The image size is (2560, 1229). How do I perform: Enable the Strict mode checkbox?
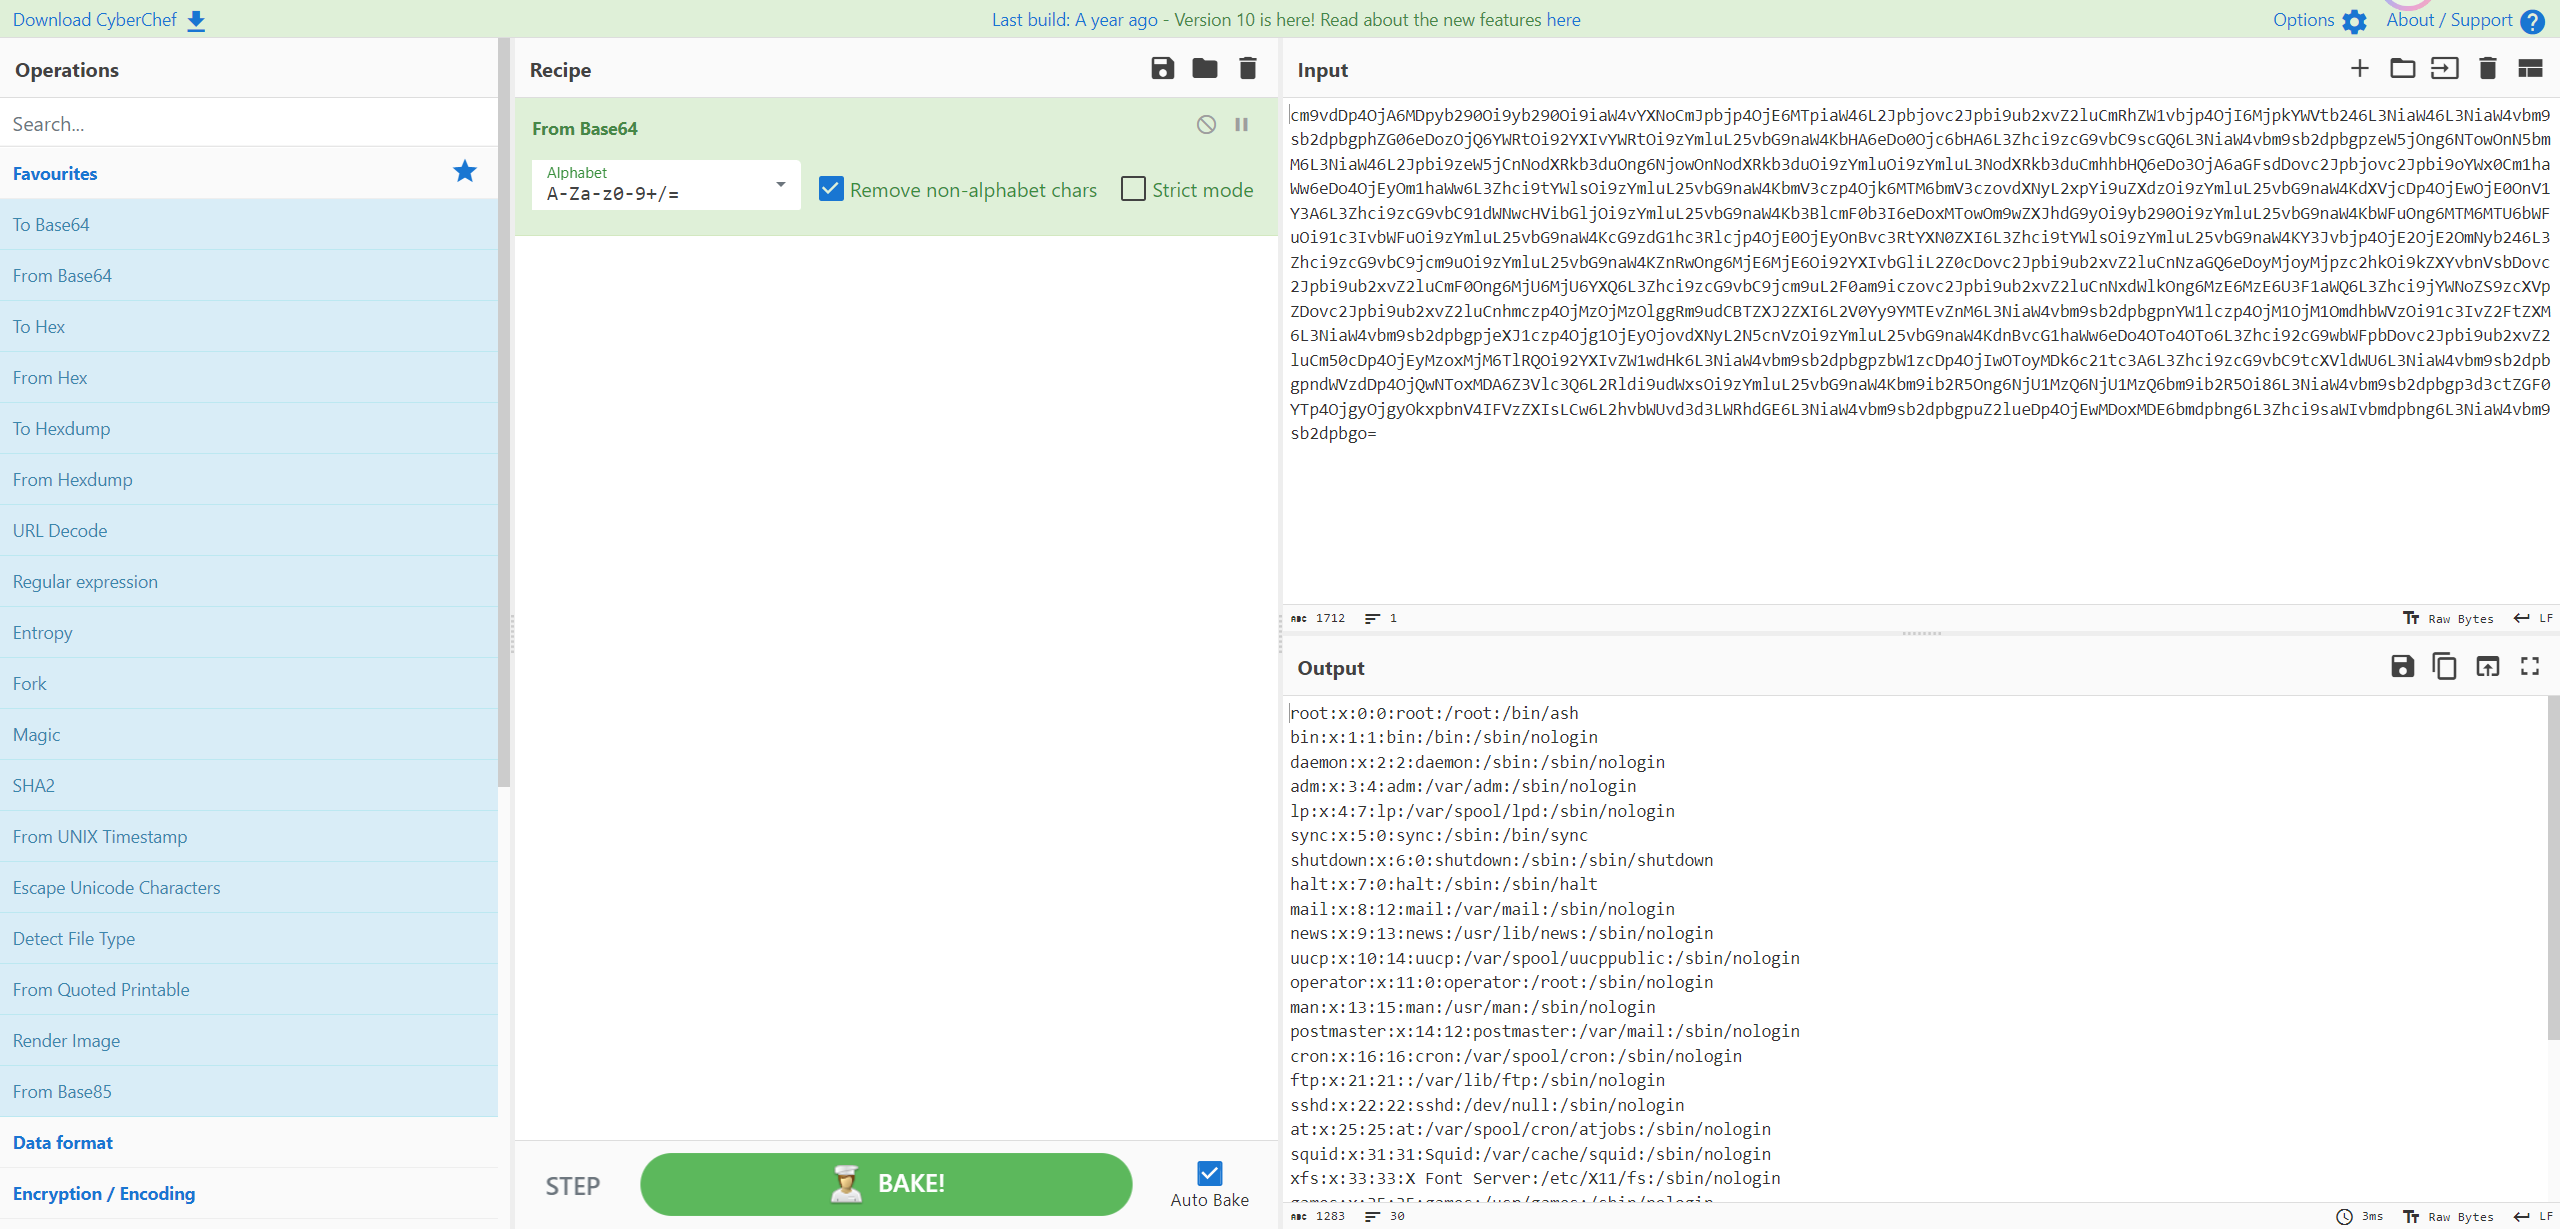click(1133, 188)
